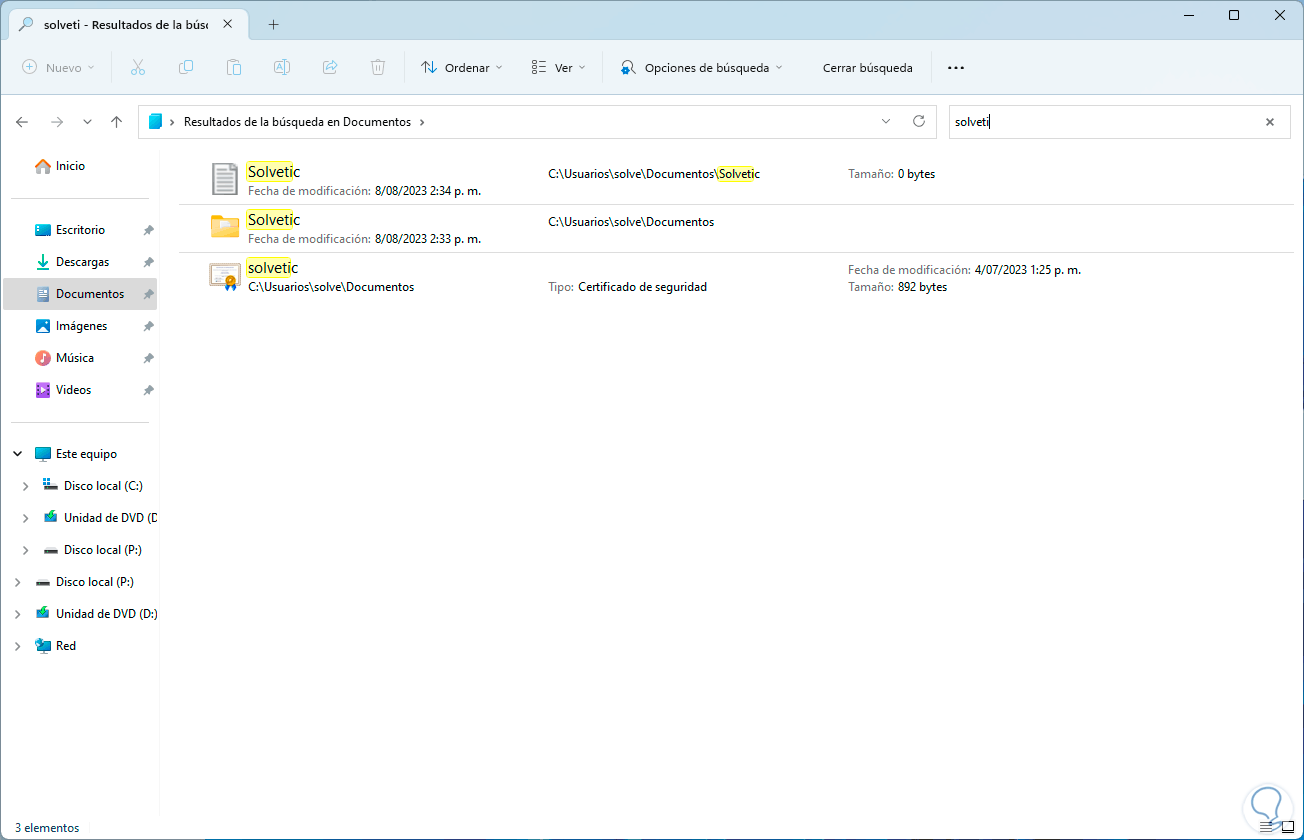Image resolution: width=1304 pixels, height=840 pixels.
Task: Select Disco local (C:) in the tree
Action: [x=103, y=486]
